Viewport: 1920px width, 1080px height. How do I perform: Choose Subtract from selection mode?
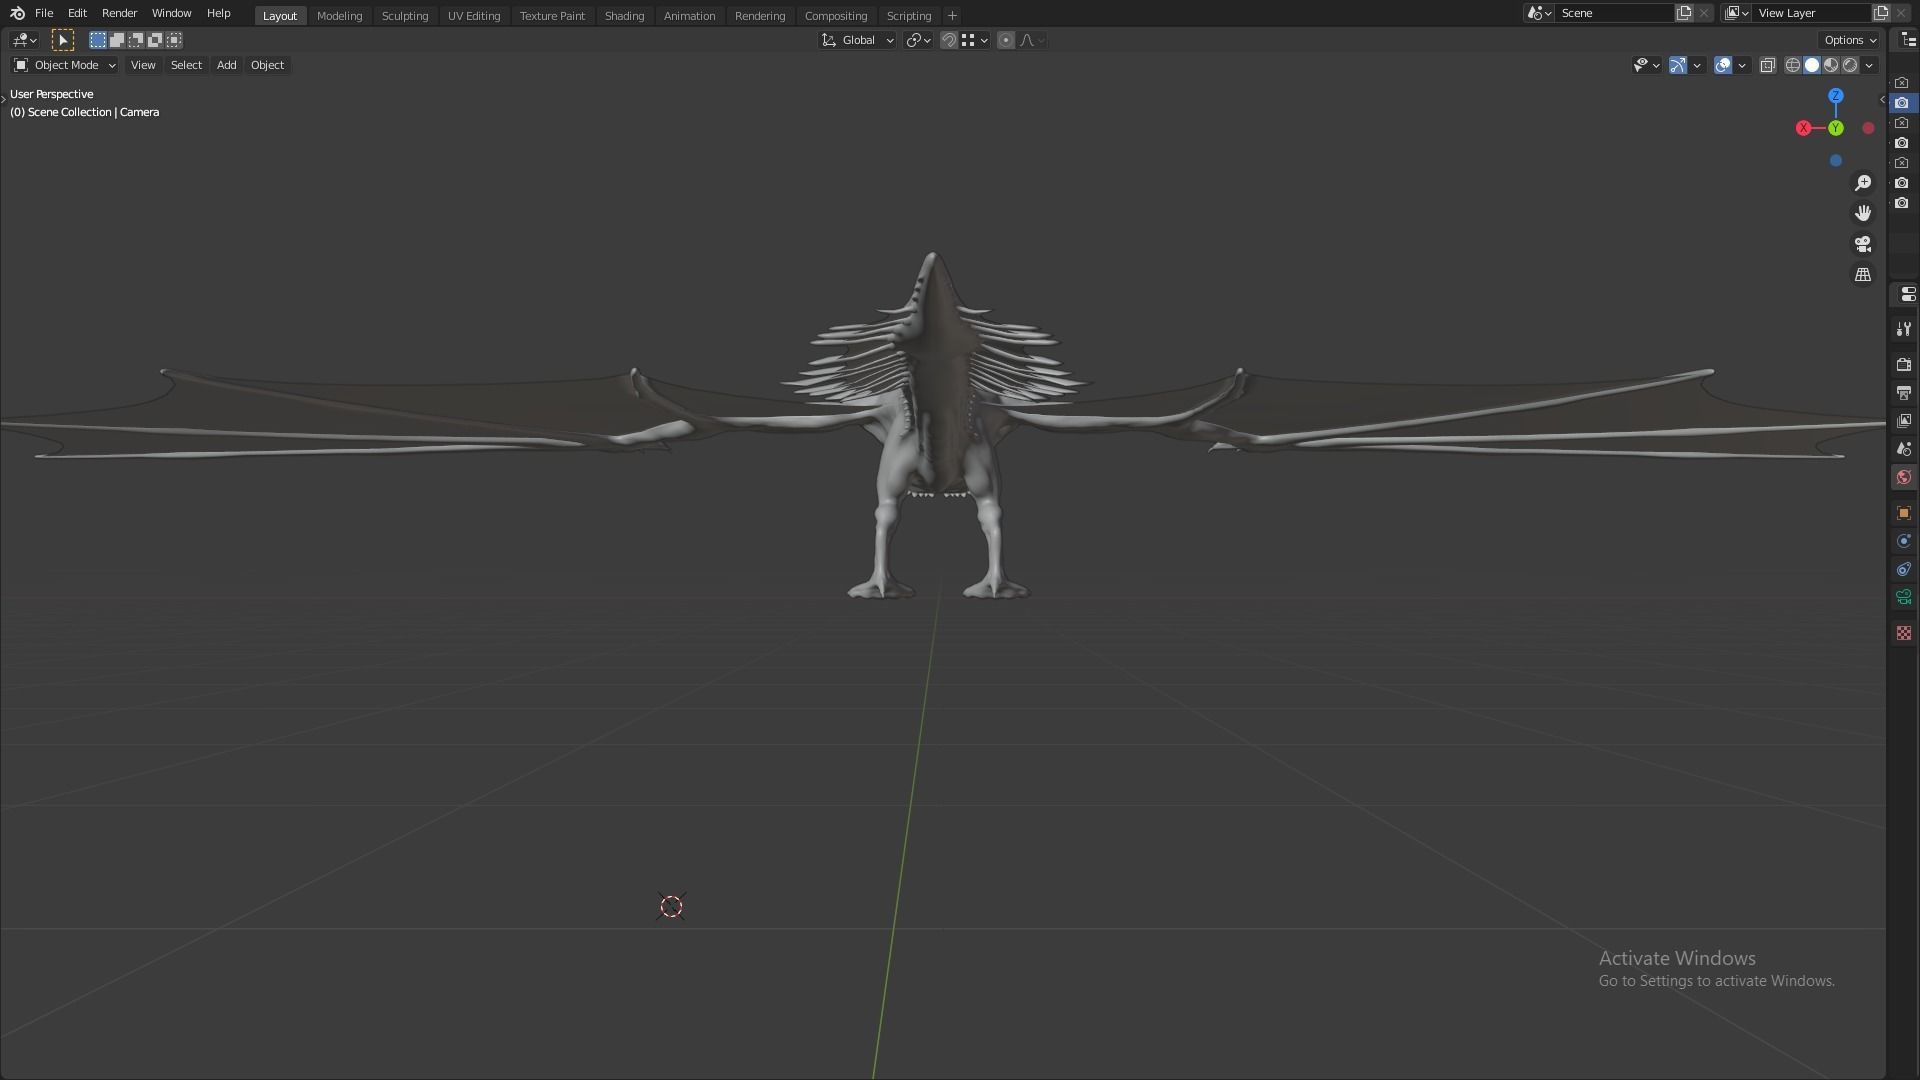click(136, 40)
